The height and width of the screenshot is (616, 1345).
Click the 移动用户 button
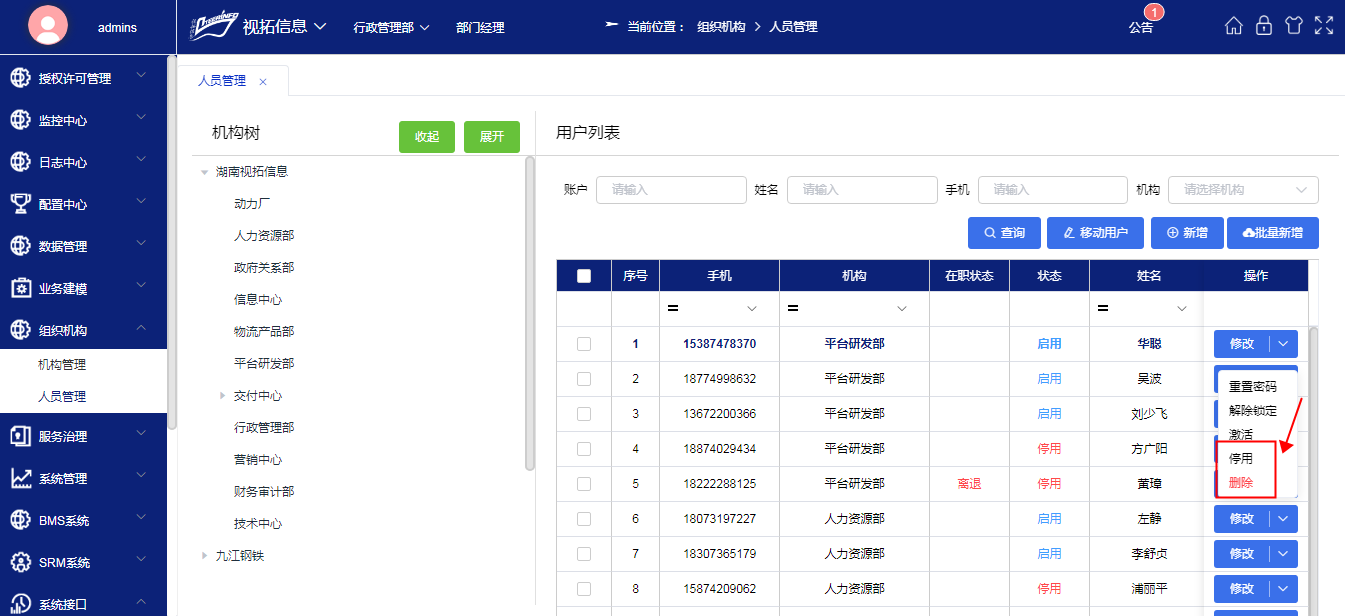coord(1095,233)
